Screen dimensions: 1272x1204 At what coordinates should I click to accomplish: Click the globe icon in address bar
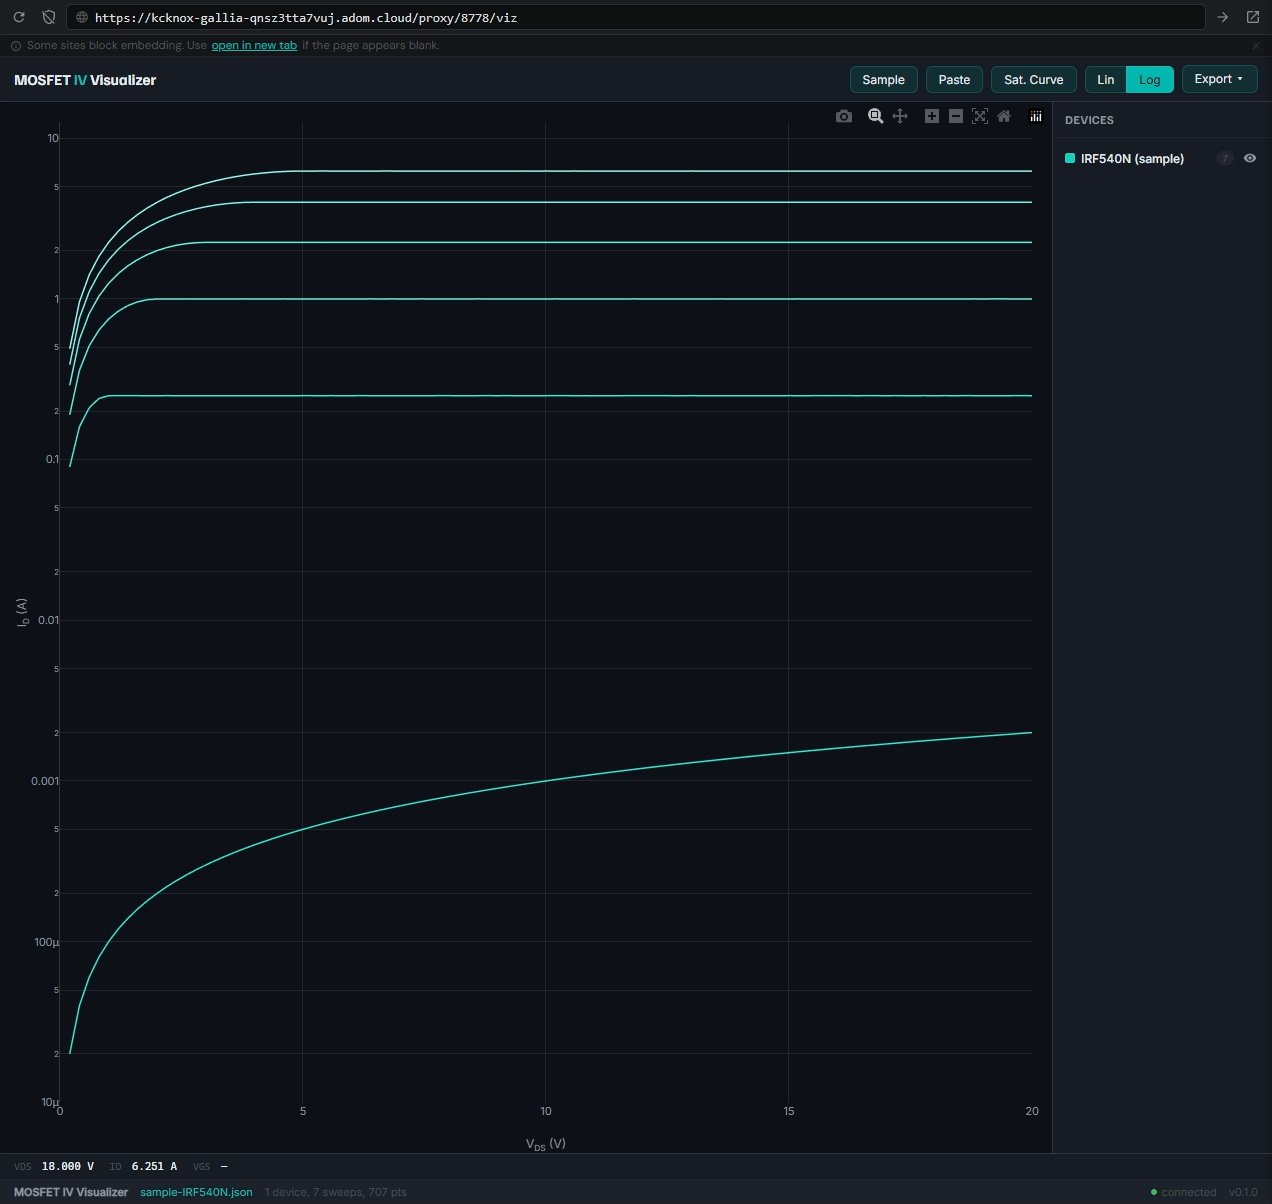pos(82,17)
